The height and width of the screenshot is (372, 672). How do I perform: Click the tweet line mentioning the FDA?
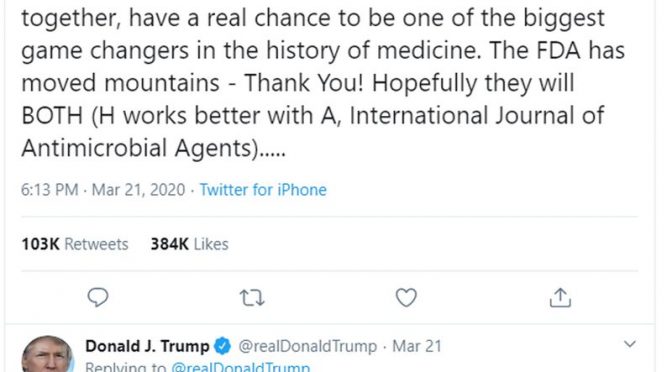click(323, 51)
